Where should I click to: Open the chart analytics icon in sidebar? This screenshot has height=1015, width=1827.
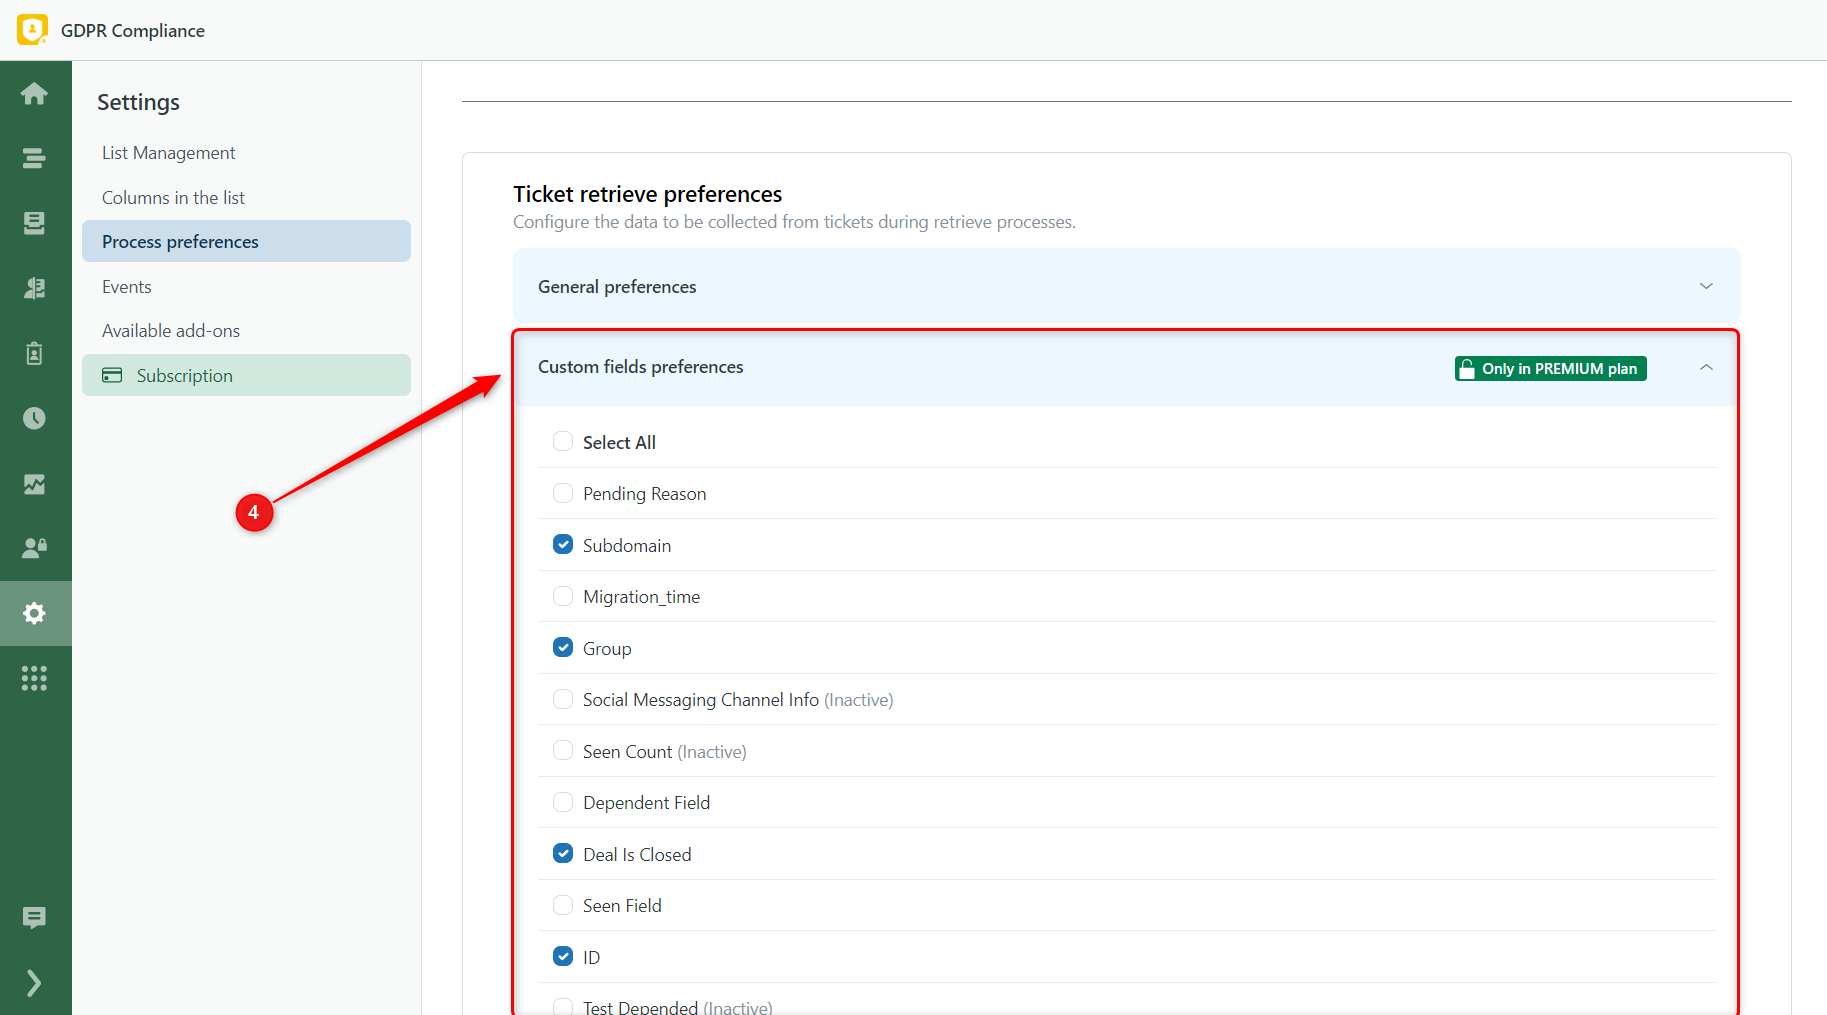34,484
